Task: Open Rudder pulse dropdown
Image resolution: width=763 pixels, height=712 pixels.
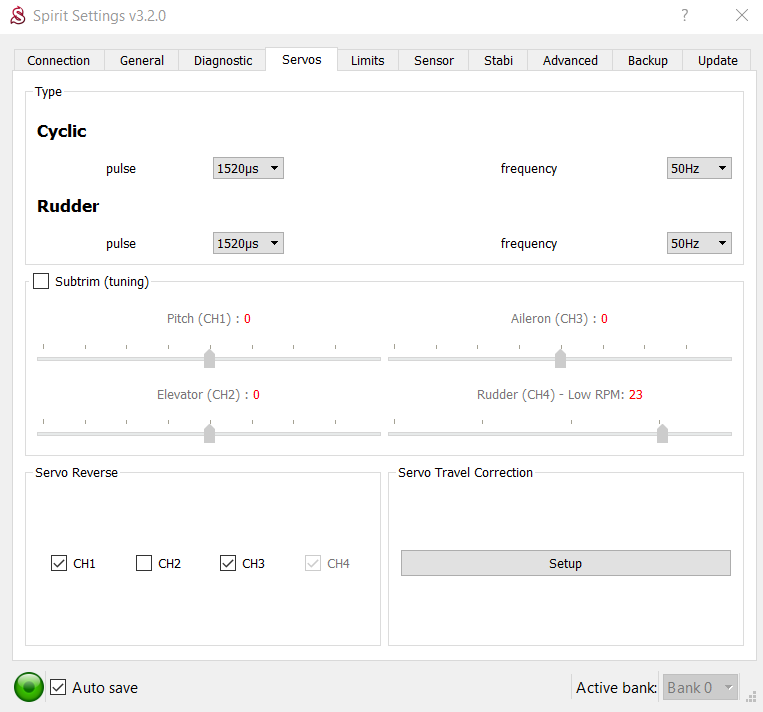Action: click(248, 243)
